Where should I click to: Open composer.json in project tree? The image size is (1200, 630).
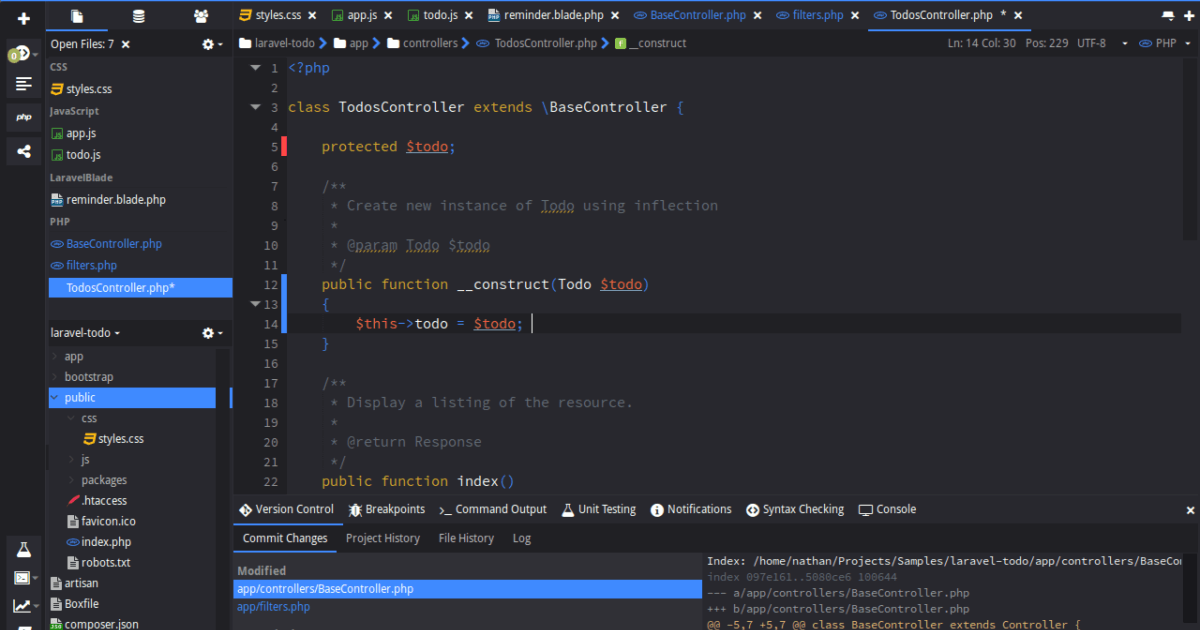[x=102, y=624]
